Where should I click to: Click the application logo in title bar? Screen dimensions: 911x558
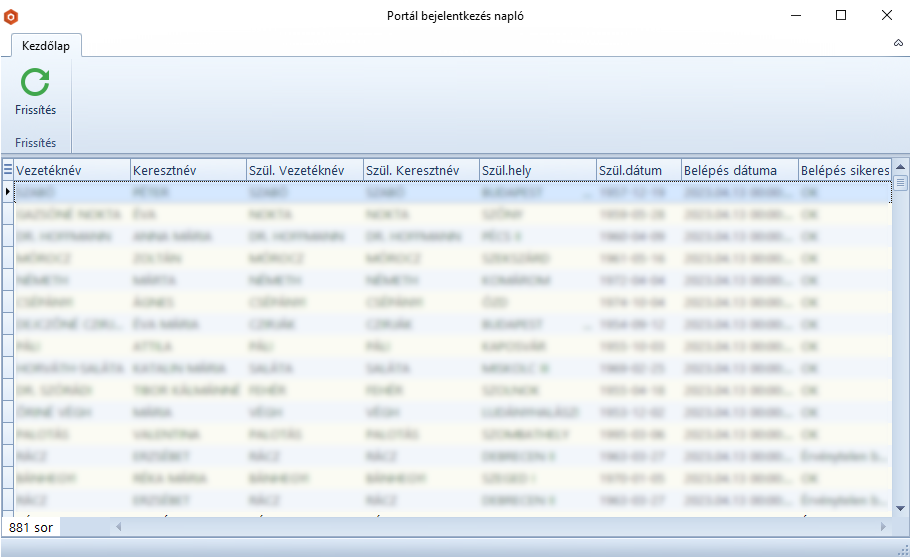(x=11, y=16)
